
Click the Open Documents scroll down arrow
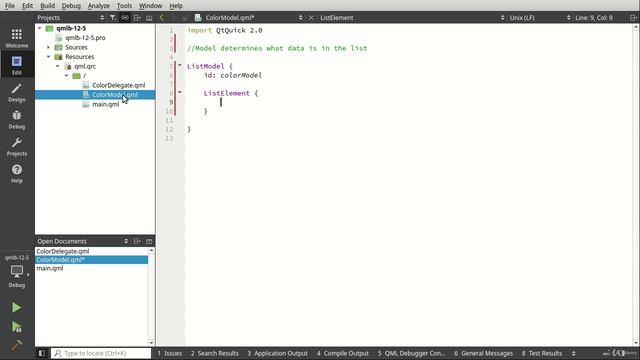(x=151, y=343)
